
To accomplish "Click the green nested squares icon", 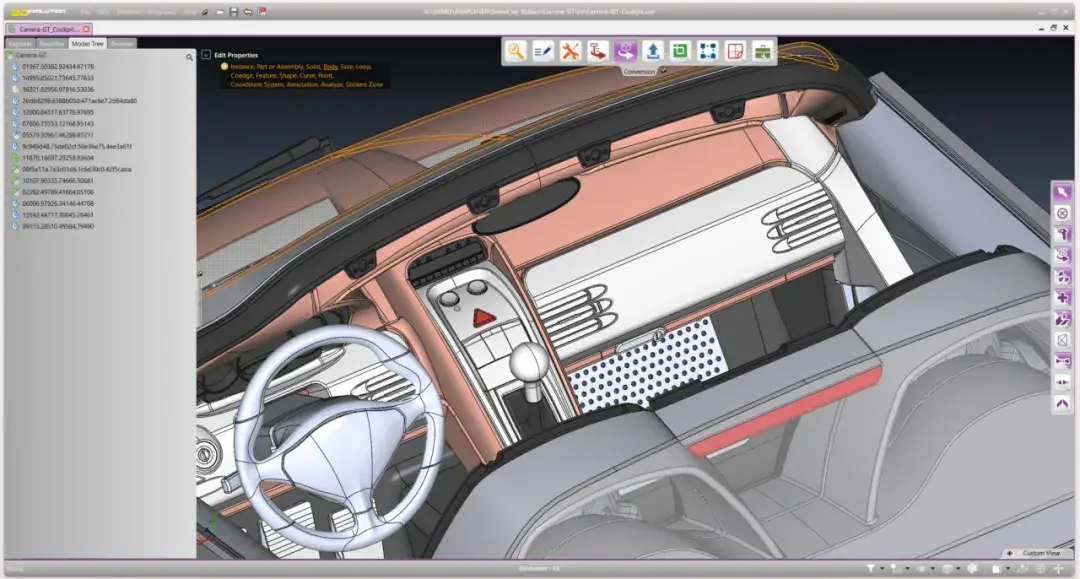I will [x=680, y=51].
